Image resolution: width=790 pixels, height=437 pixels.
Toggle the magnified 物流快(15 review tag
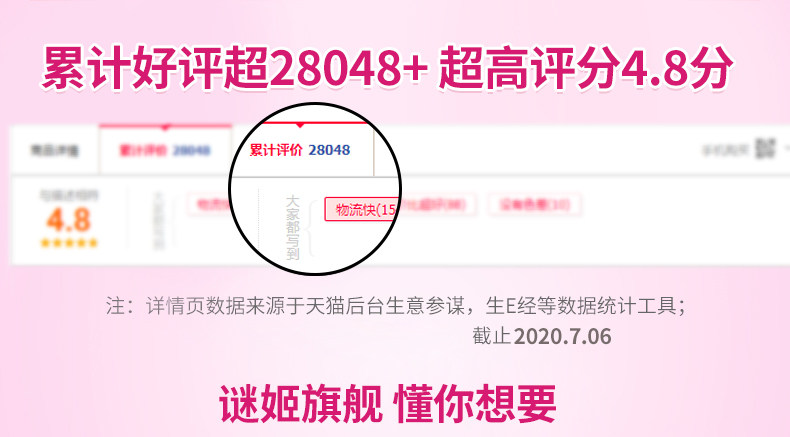362,209
